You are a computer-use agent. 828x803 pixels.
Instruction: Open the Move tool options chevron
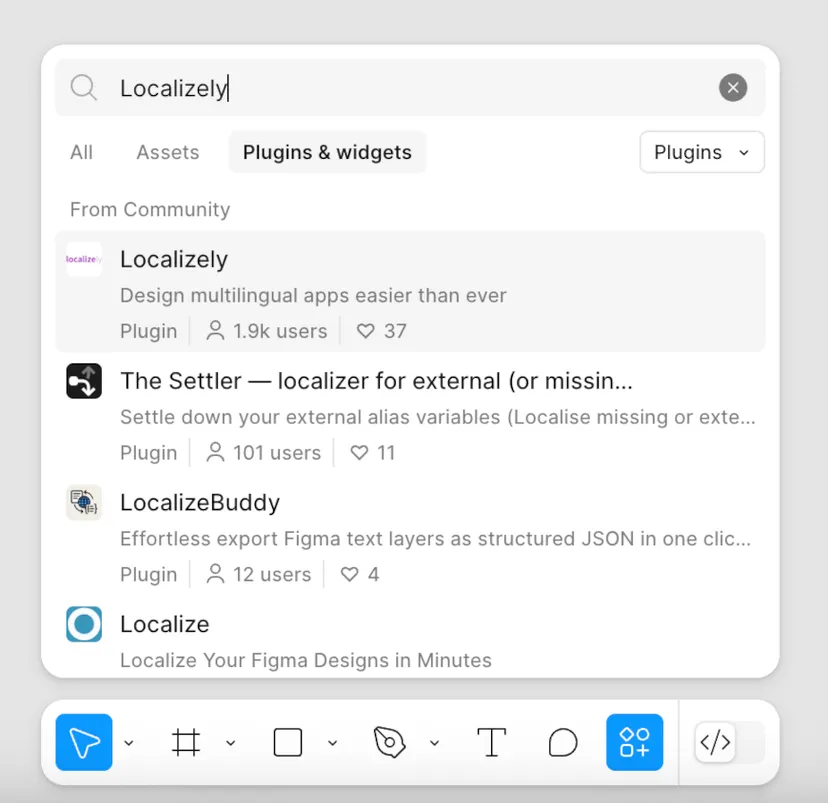[x=129, y=743]
